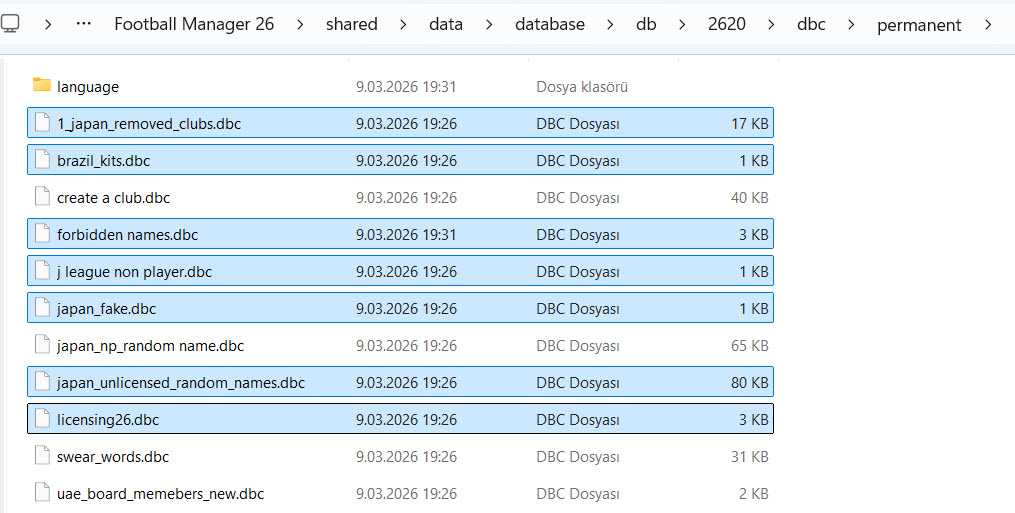The height and width of the screenshot is (513, 1015).
Task: Expand the chevron after Football Manager 26
Action: tap(300, 24)
